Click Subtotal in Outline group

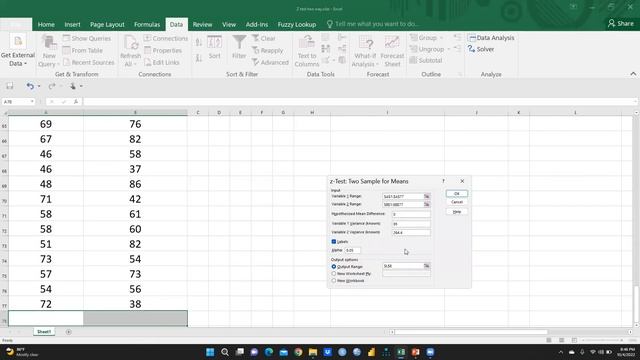pos(426,60)
